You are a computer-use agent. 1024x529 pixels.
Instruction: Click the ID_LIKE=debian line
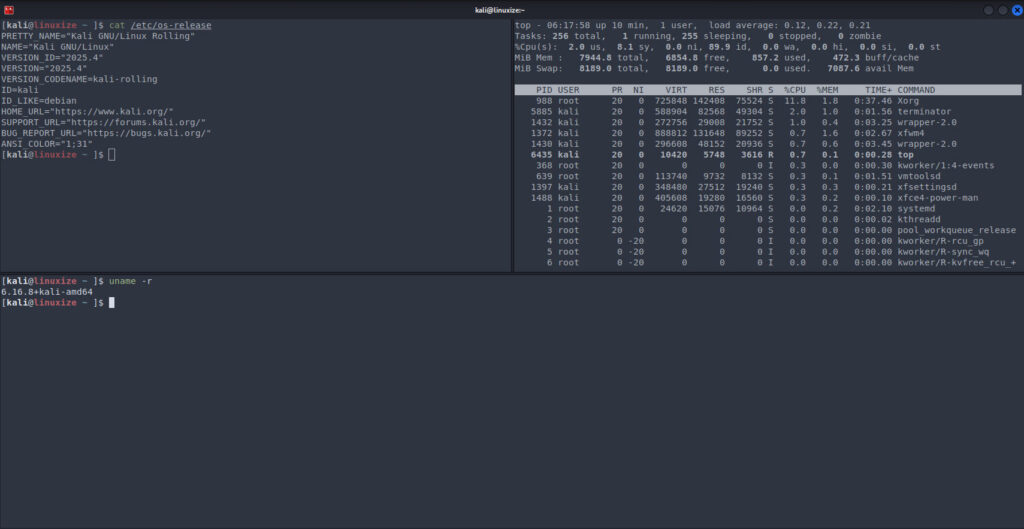(x=39, y=101)
